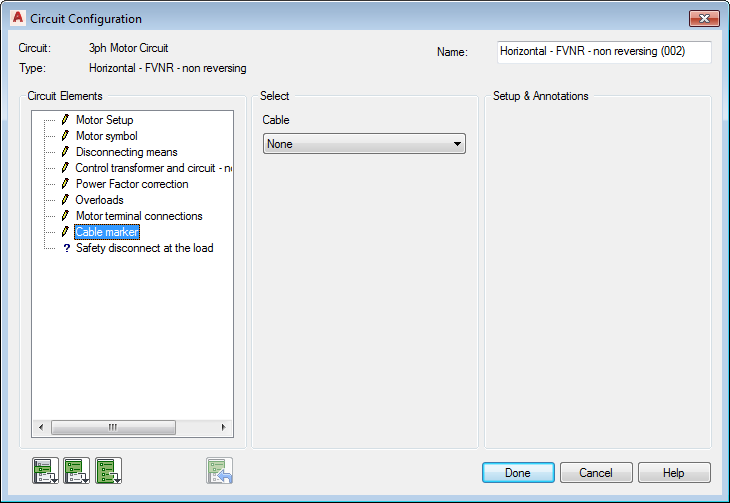Select Control transformer and circuit item
Viewport: 730px width, 503px height.
coord(154,168)
